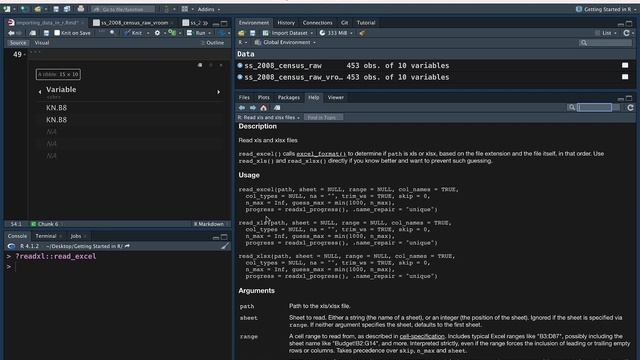Screen dimensions: 640x360
Task: Open the Console tab
Action: (x=17, y=236)
